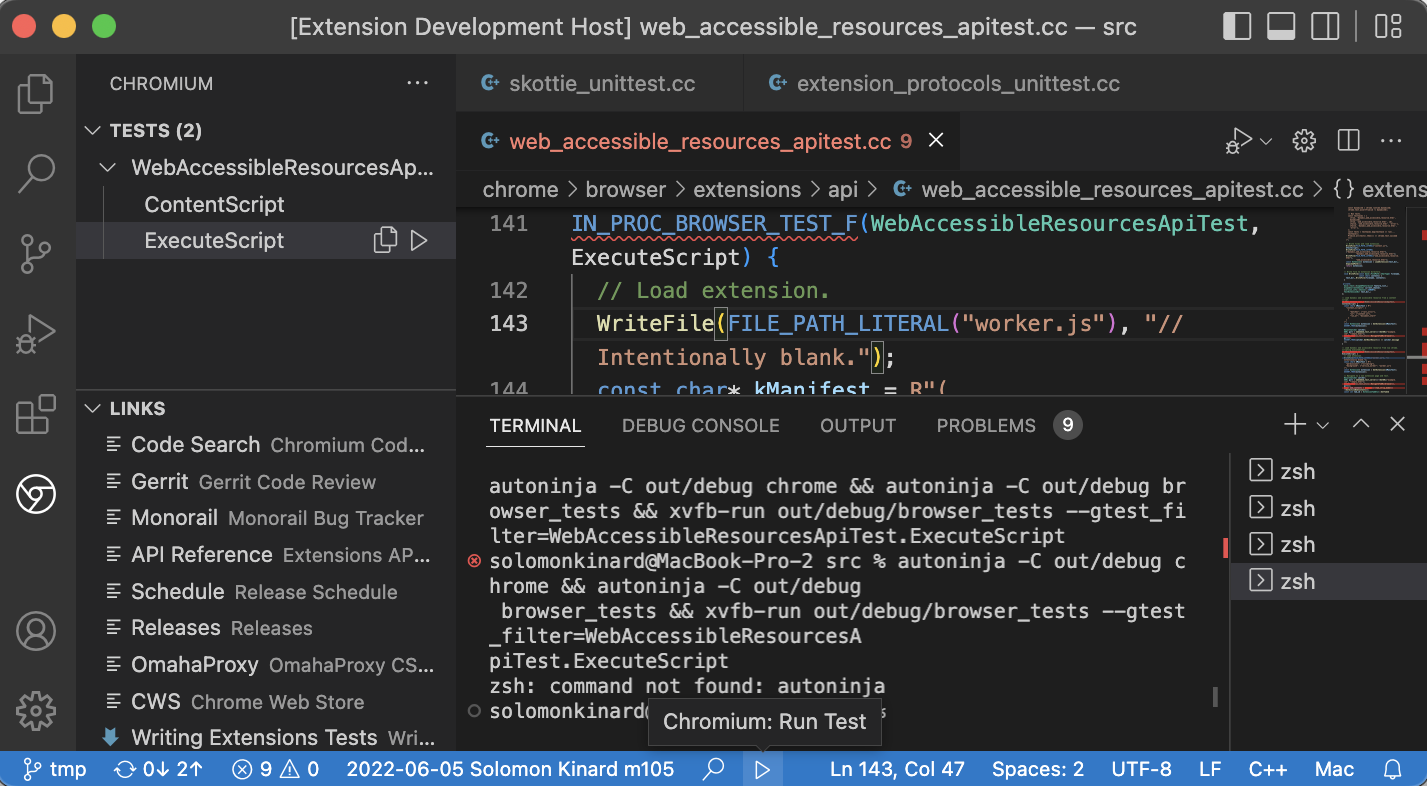Click the extensions breadcrumb segment
The height and width of the screenshot is (786, 1427).
pos(747,189)
